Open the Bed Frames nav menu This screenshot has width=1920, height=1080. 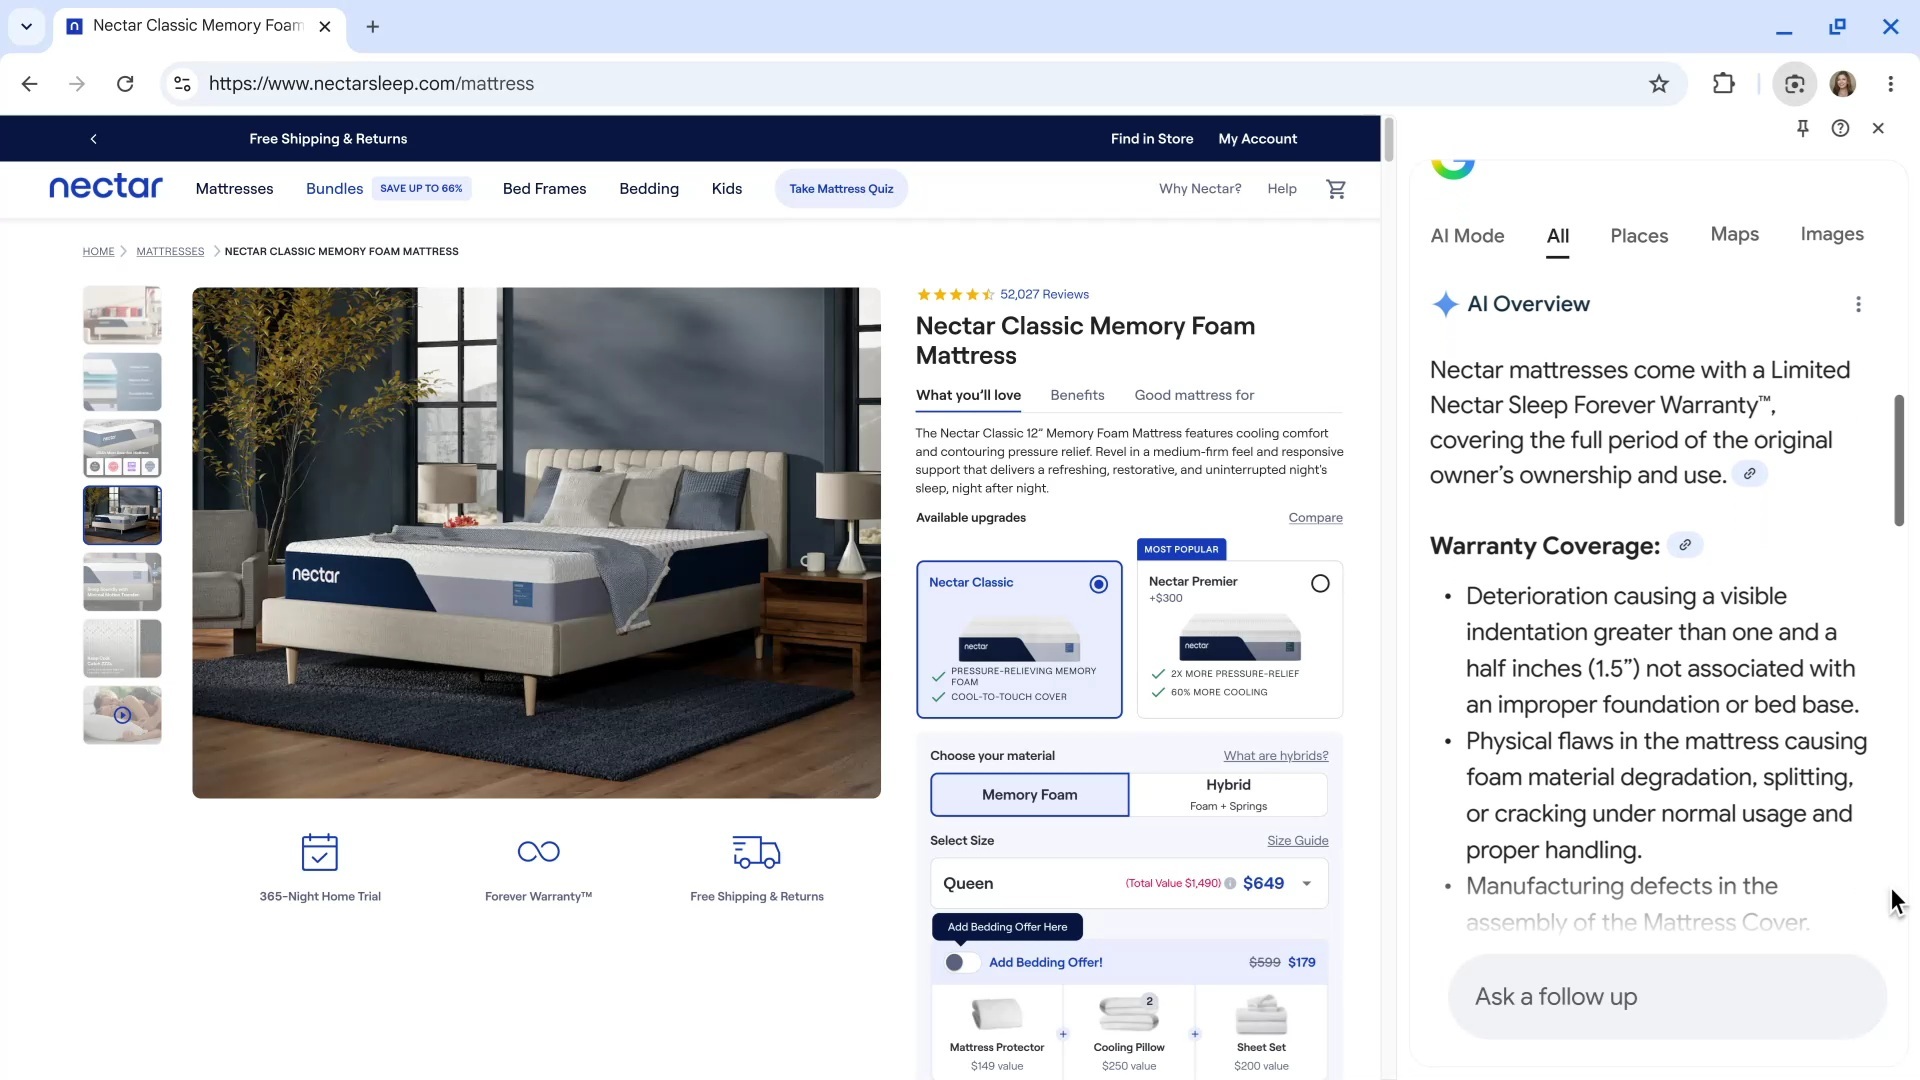544,189
